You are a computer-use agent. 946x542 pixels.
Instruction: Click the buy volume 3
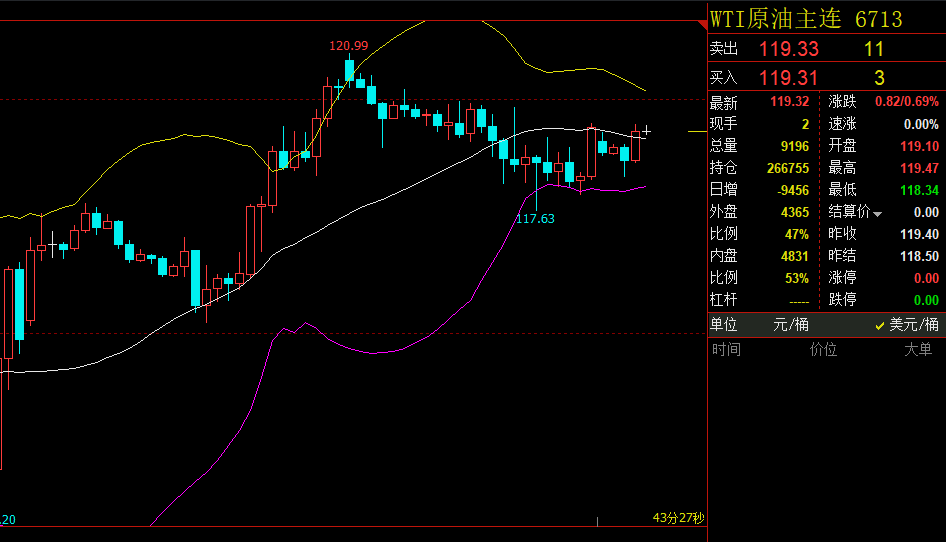879,78
